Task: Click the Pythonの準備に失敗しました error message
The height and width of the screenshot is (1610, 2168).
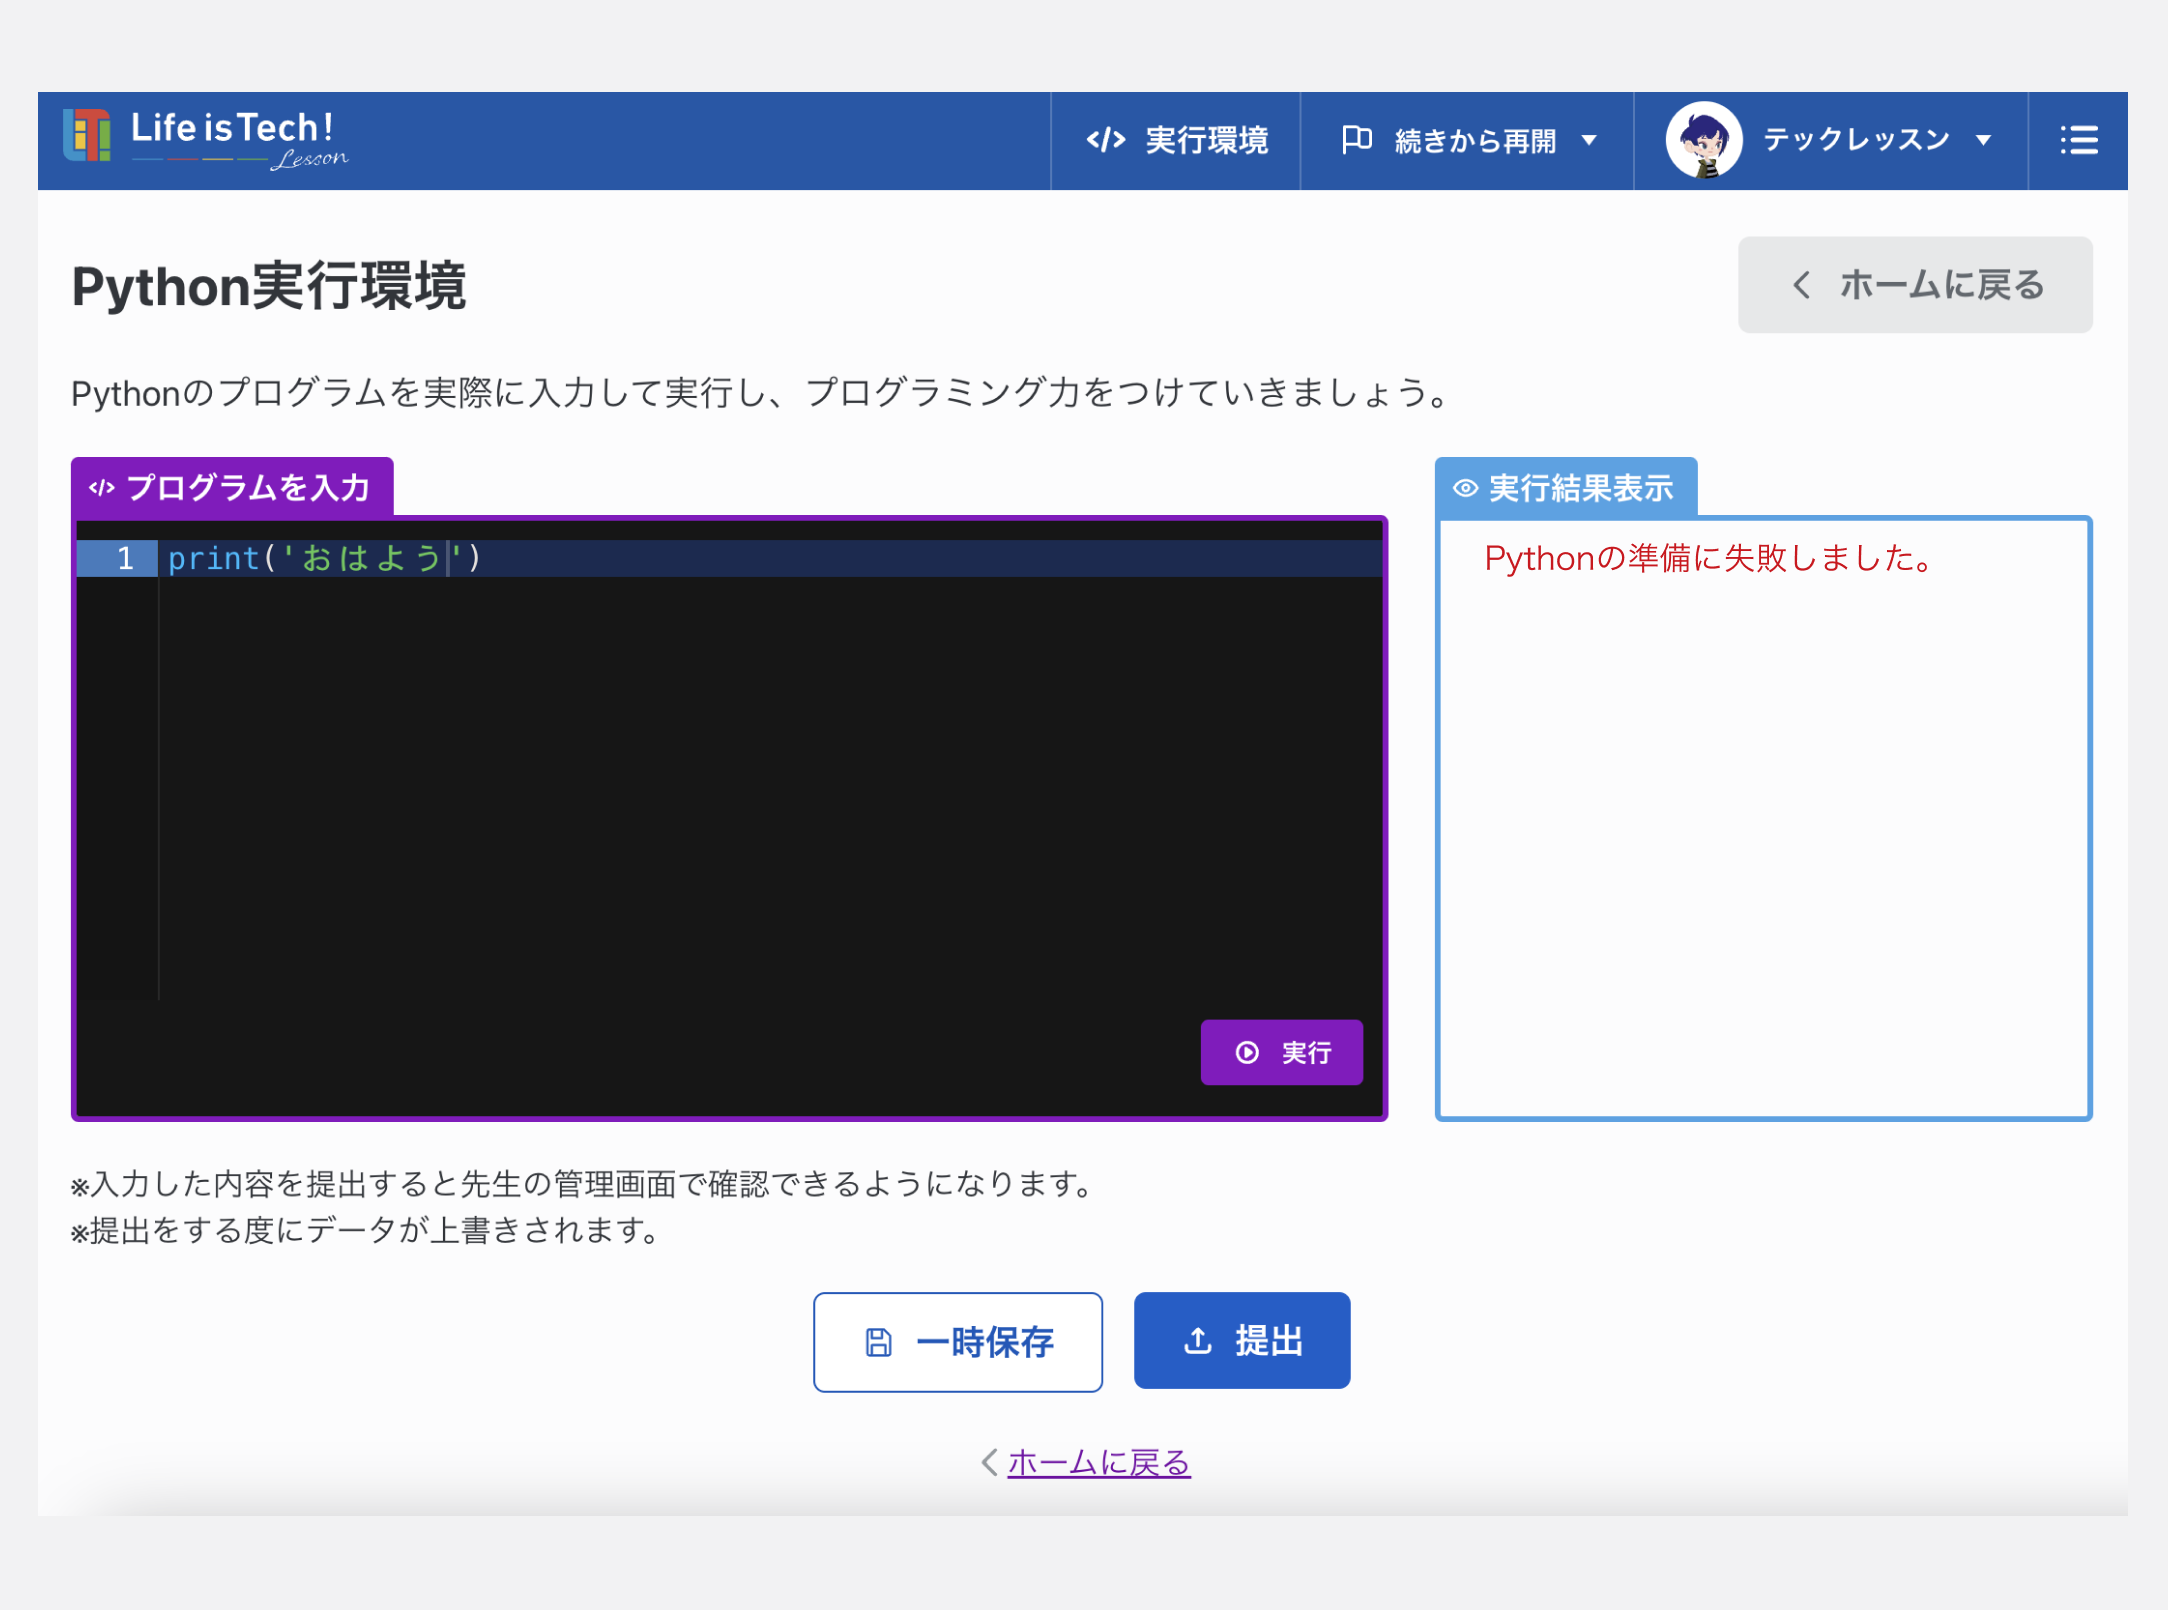Action: click(1710, 558)
